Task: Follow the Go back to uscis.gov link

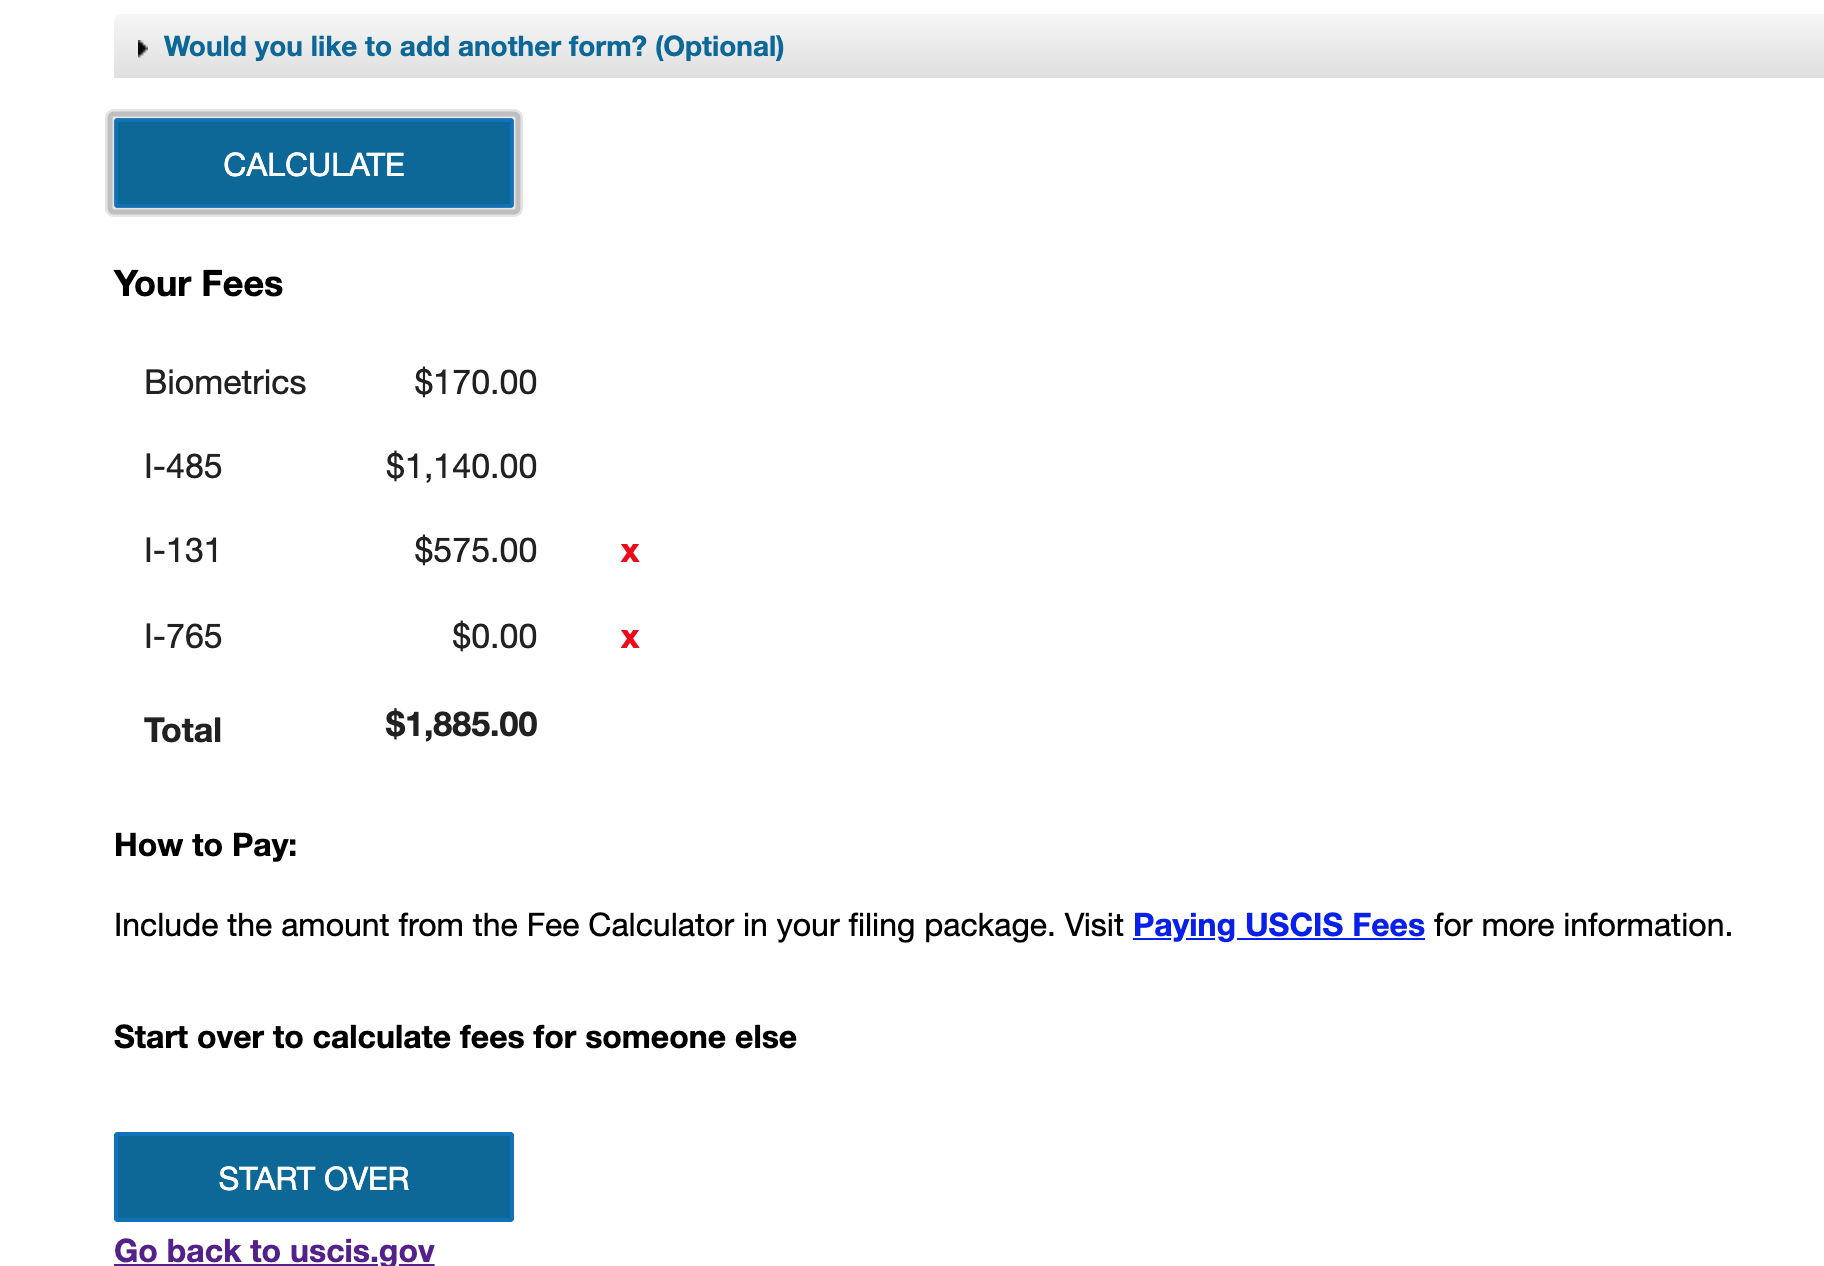Action: (274, 1250)
